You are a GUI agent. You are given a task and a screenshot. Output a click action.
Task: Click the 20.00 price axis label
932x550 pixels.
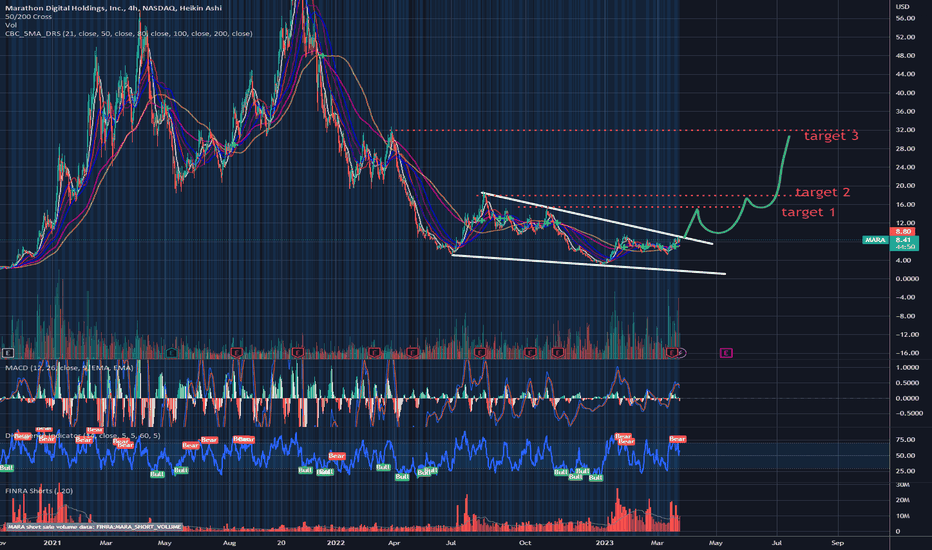(905, 186)
